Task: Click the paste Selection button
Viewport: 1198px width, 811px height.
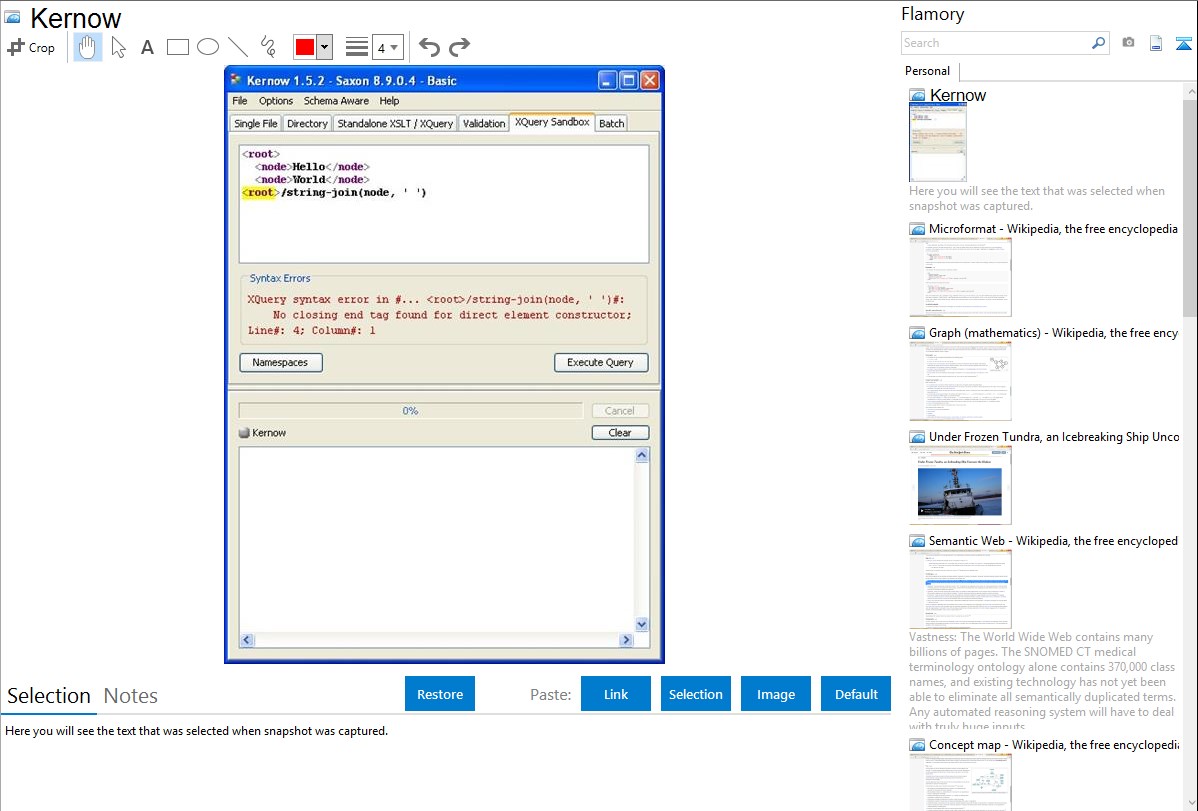Action: tap(695, 694)
